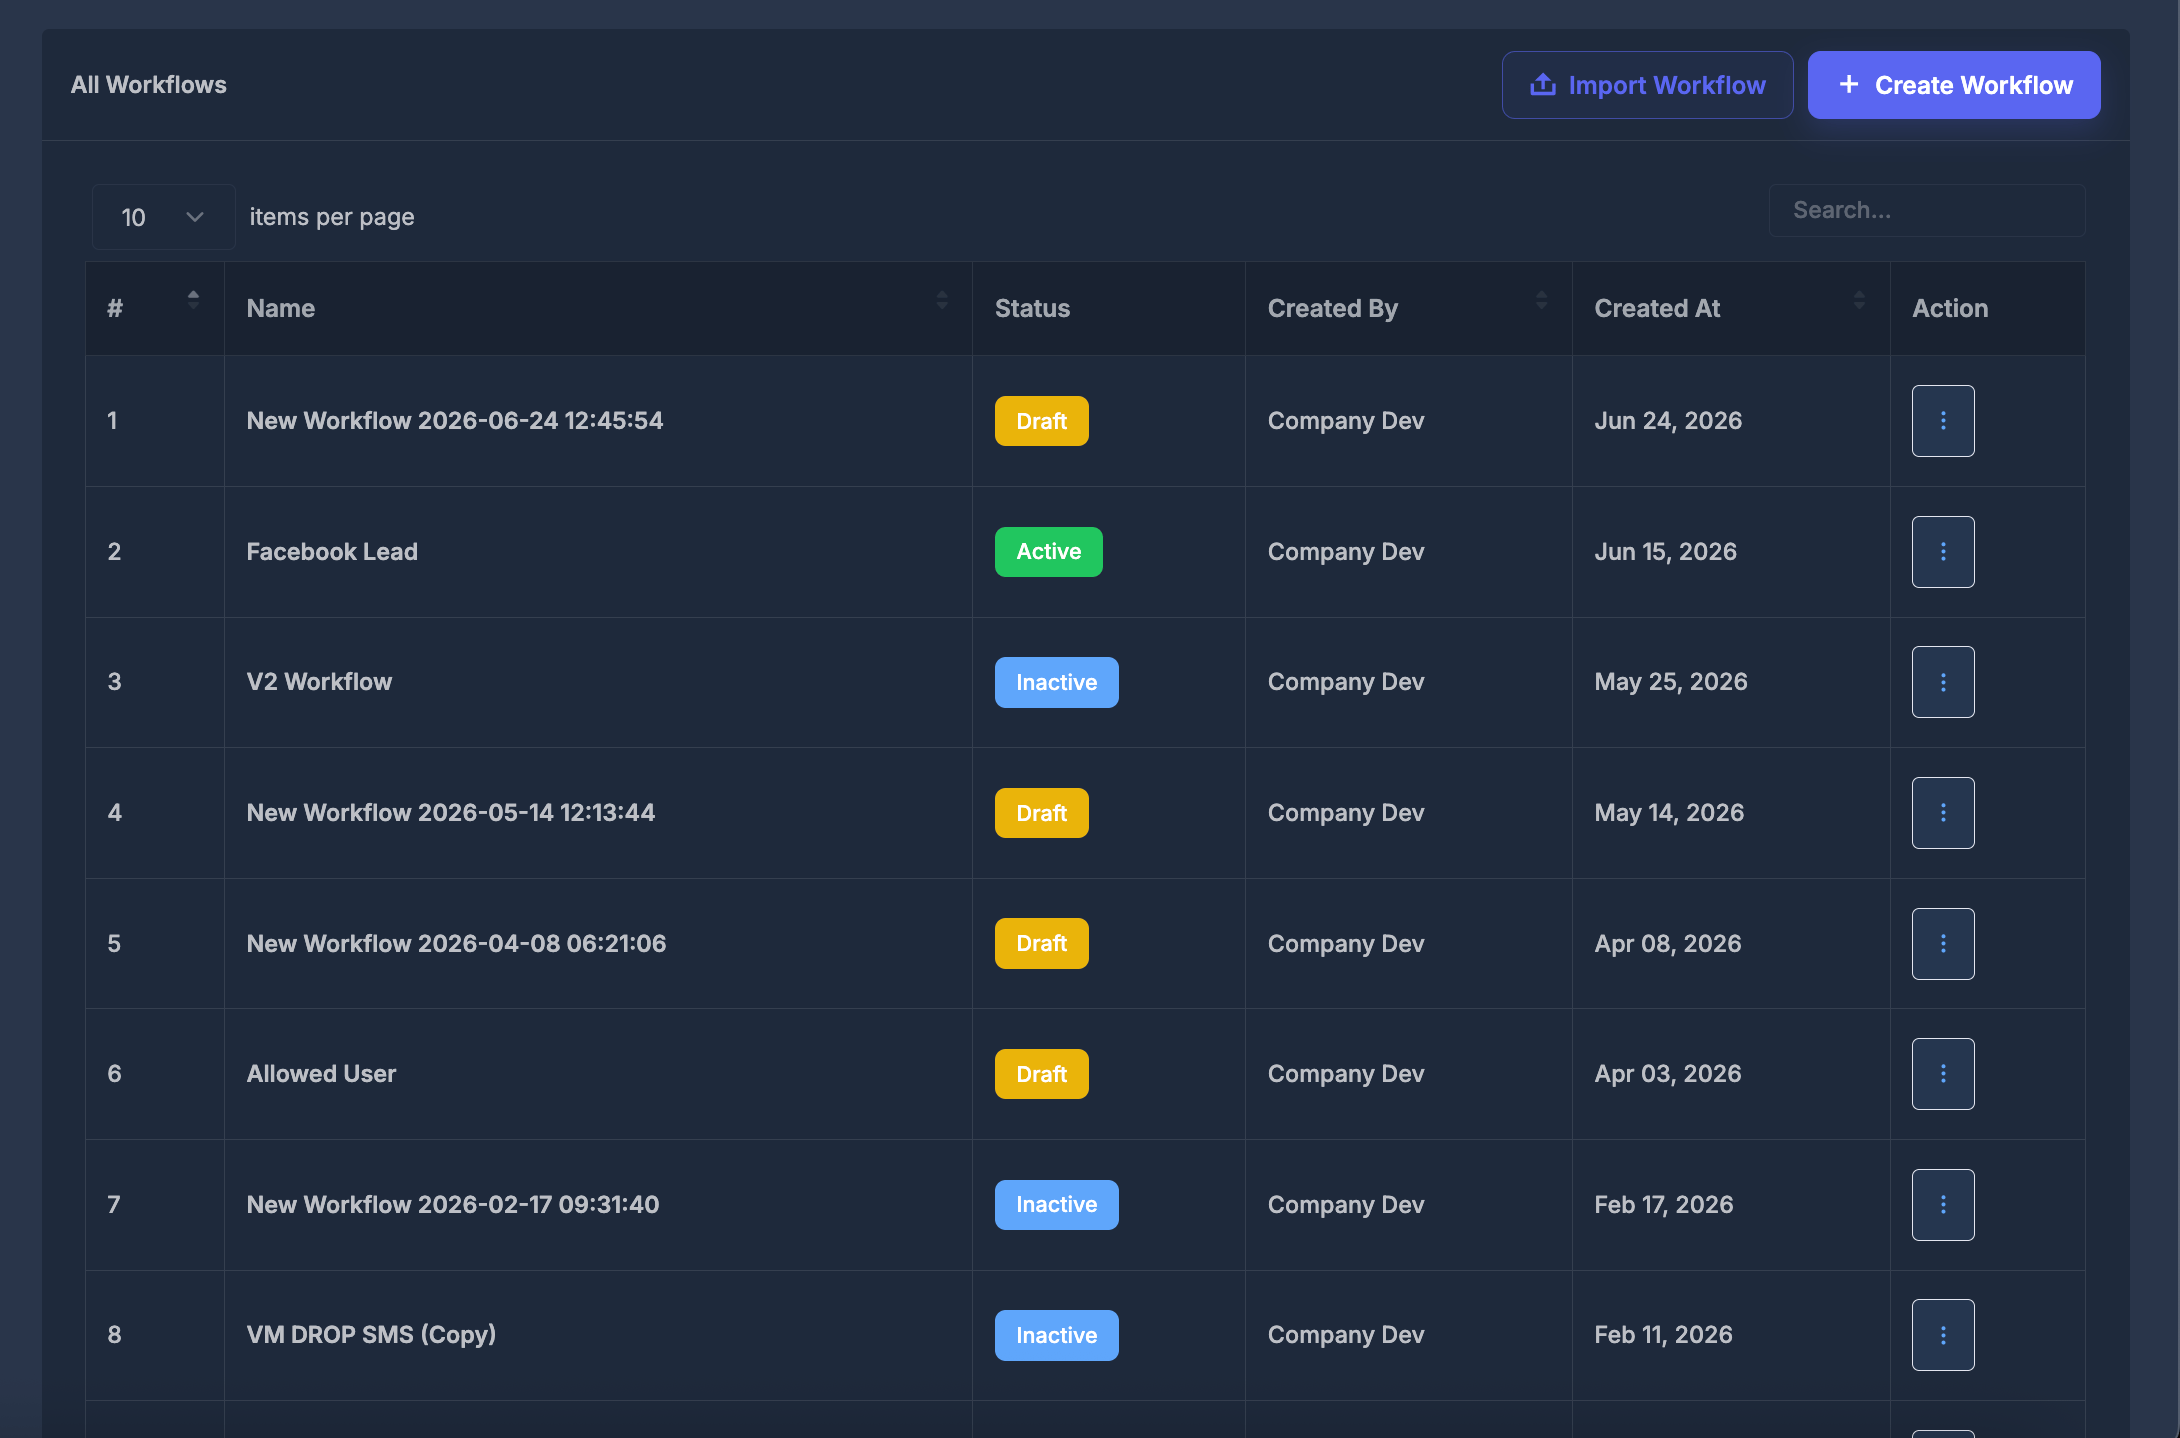
Task: Click the Draft badge for New Workflow 2026-04-08
Action: [x=1041, y=944]
